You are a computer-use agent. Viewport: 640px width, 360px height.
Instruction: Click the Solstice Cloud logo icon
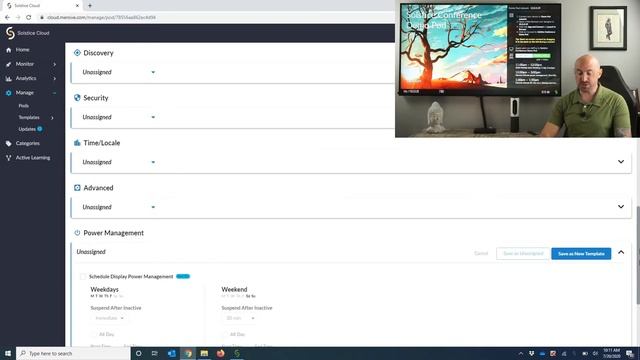10,33
